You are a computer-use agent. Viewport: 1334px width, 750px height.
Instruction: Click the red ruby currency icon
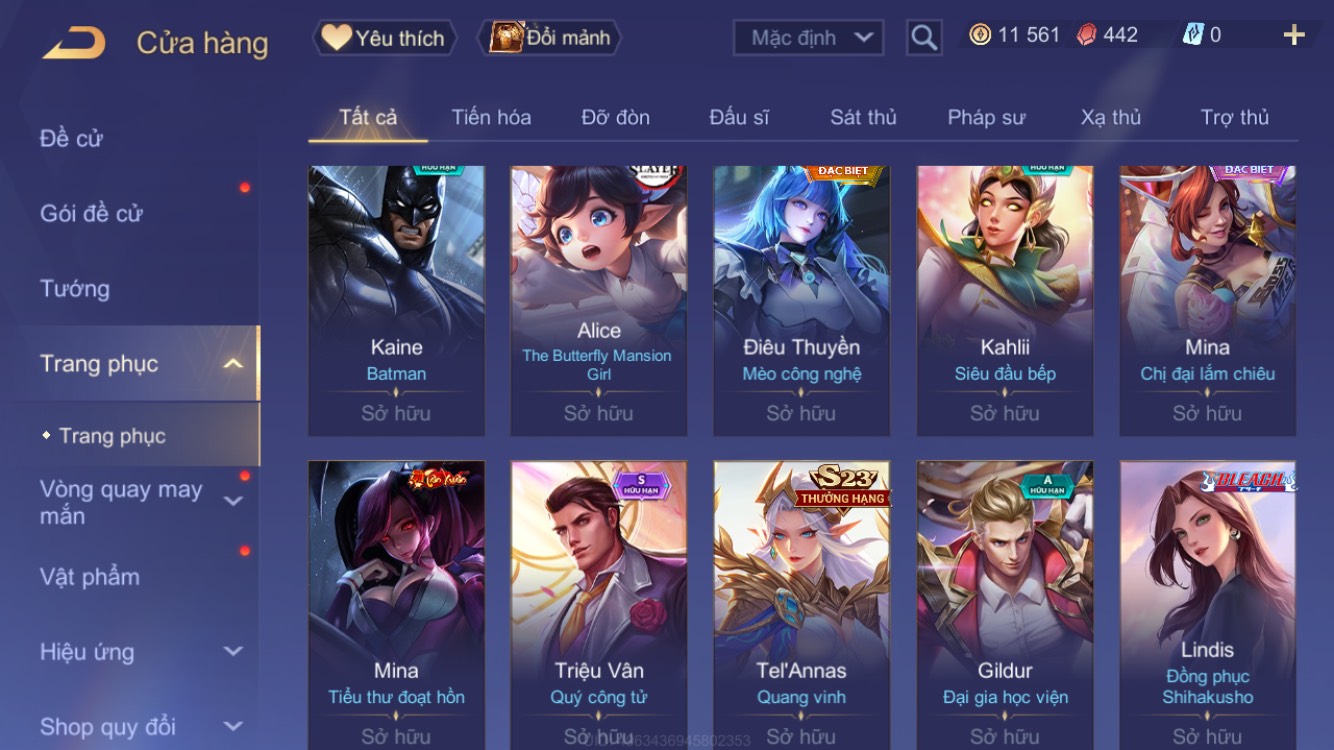[x=1086, y=35]
